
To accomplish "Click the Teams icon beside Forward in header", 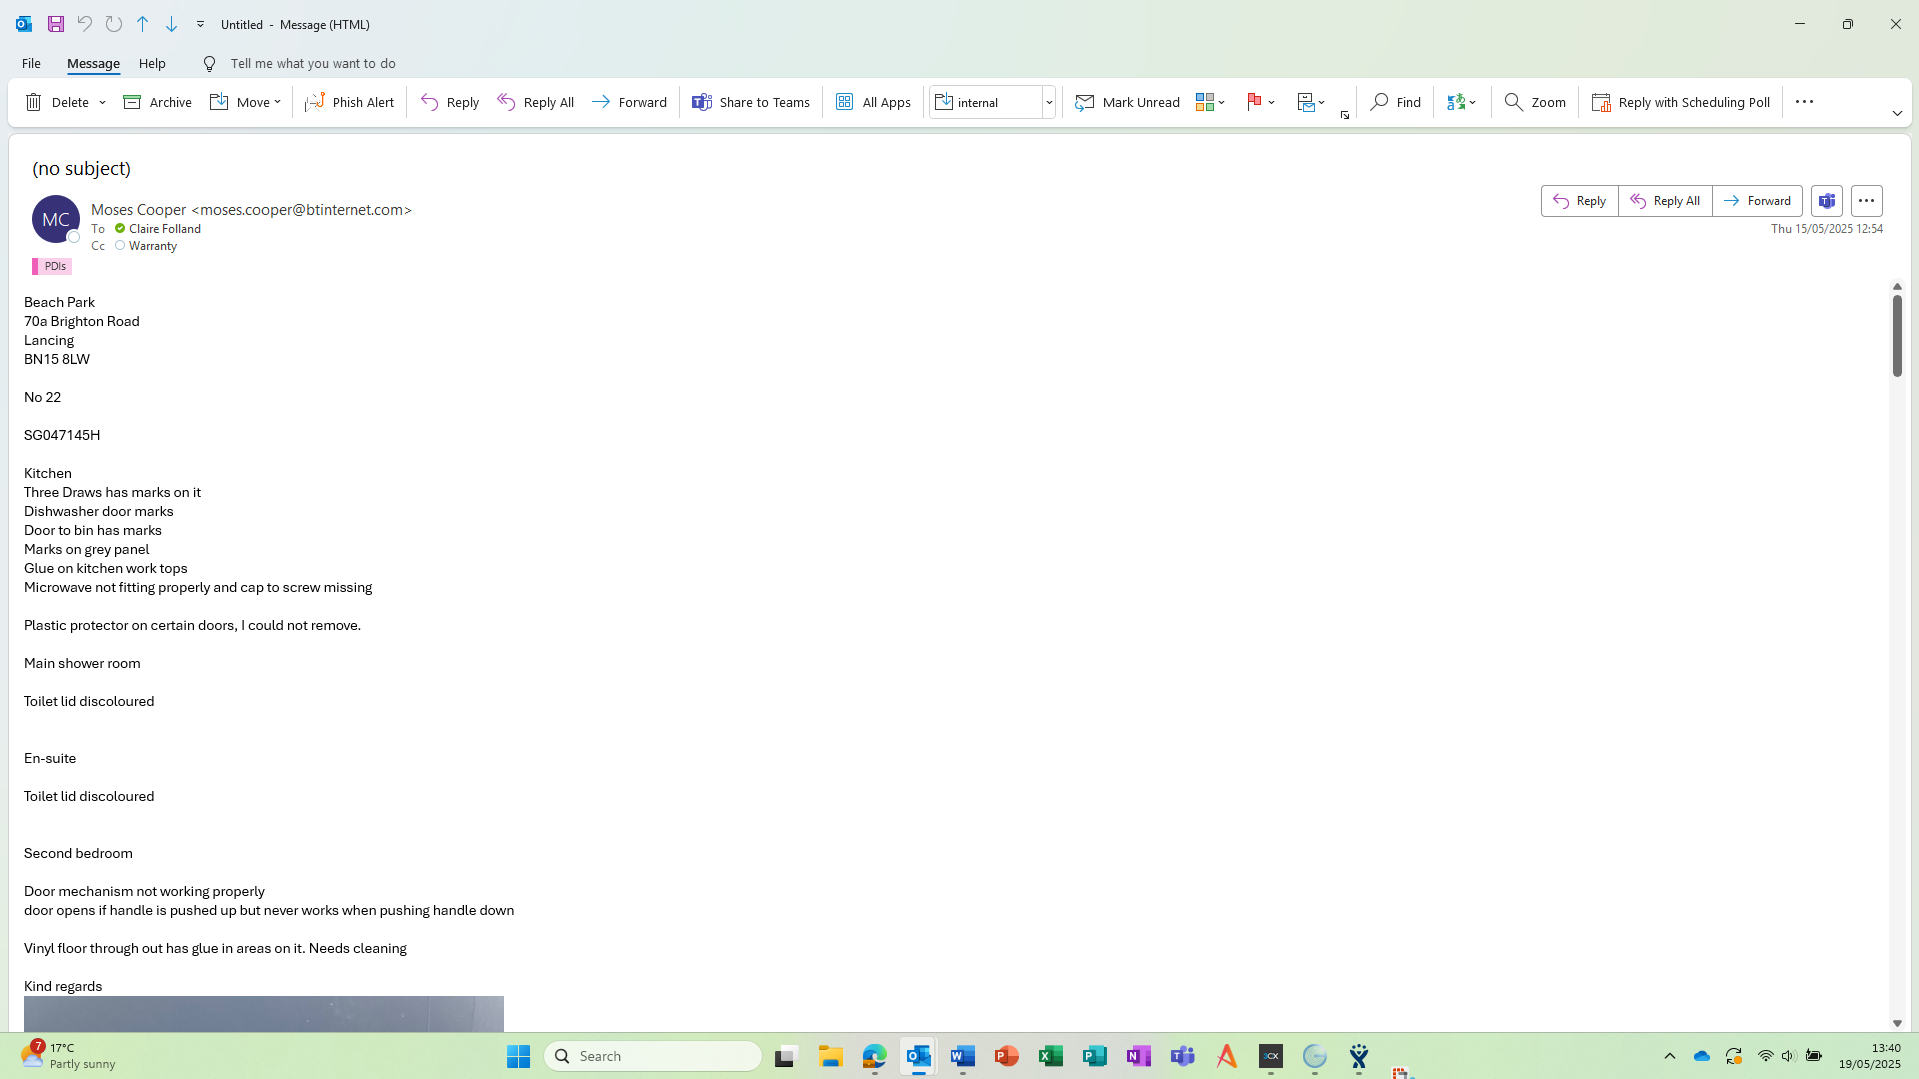I will tap(1826, 201).
